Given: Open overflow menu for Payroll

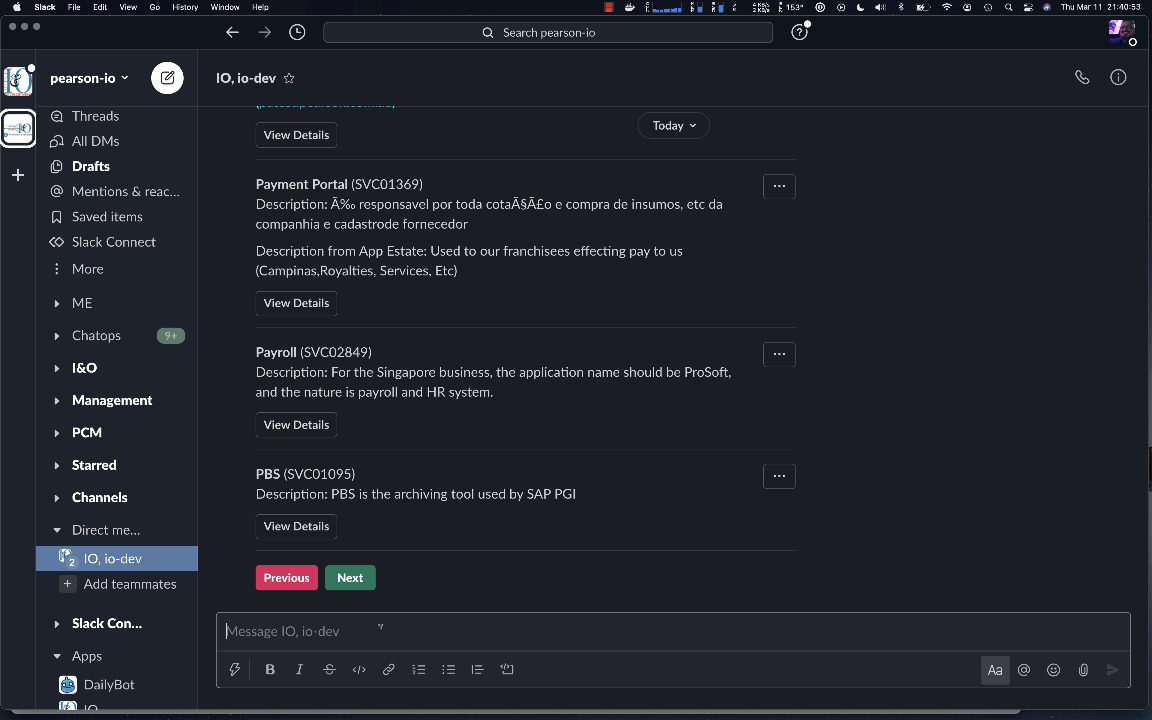Looking at the screenshot, I should click(x=780, y=354).
